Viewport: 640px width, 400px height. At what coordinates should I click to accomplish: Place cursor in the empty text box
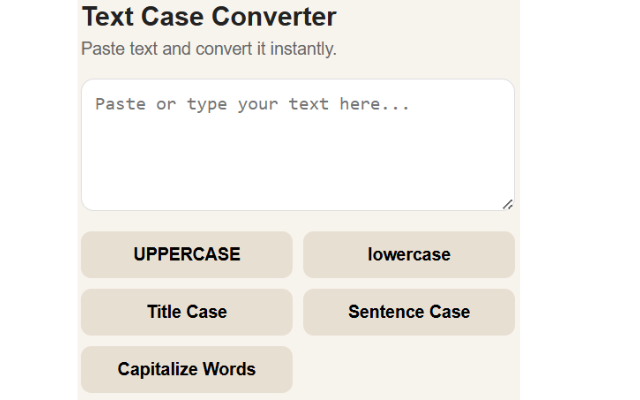298,145
